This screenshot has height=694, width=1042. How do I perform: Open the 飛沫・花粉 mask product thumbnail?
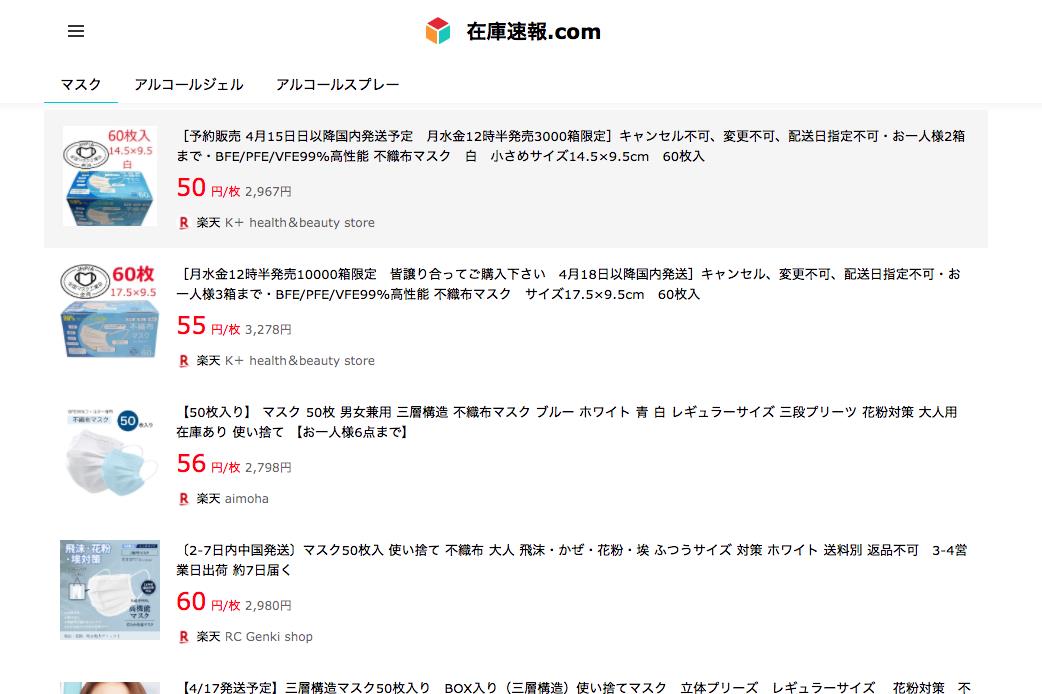(x=110, y=590)
